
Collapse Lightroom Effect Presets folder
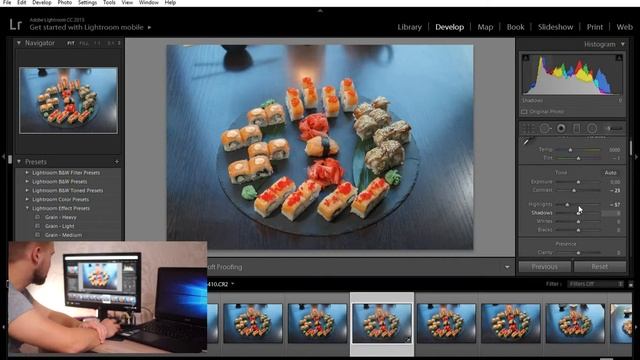pos(27,208)
